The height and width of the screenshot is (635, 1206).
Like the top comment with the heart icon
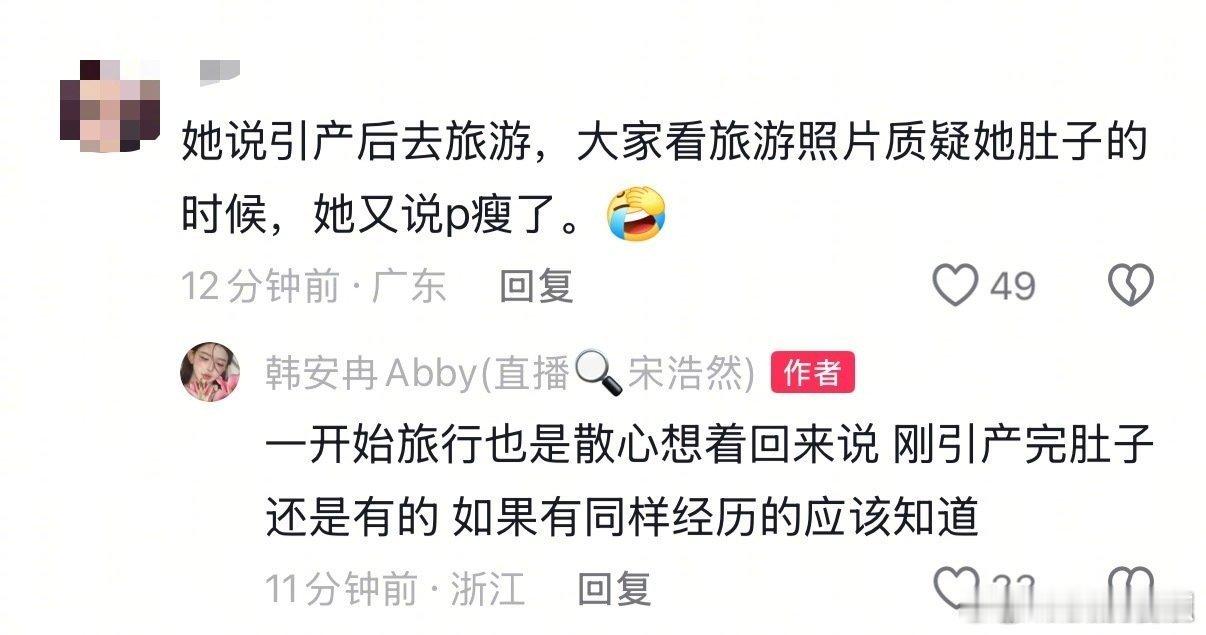point(955,286)
